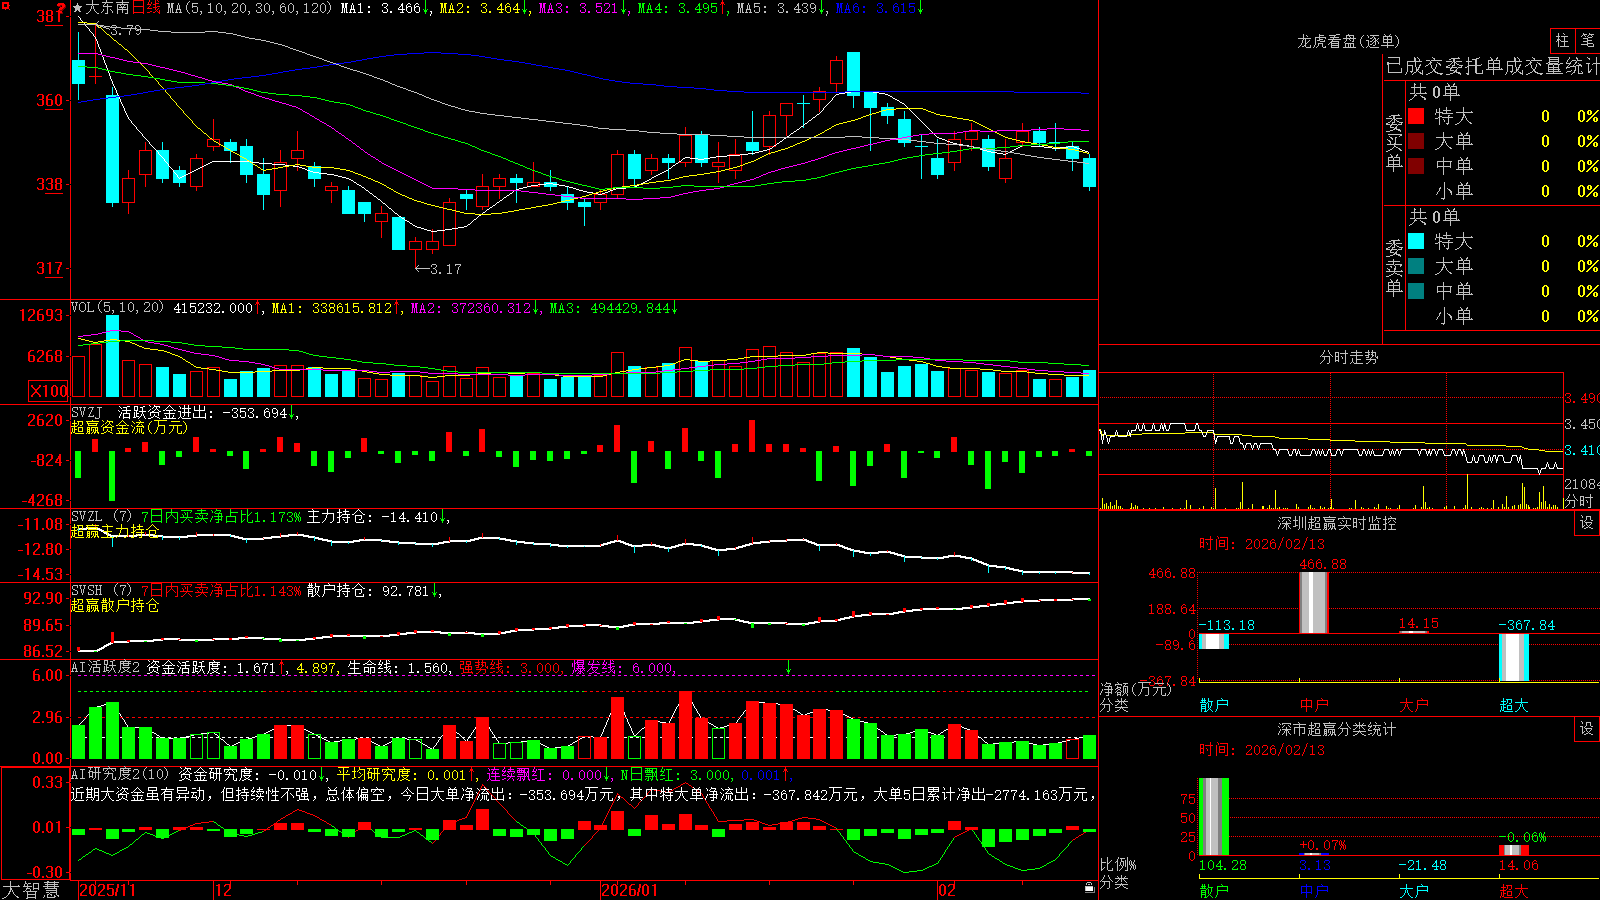1600x900 pixels.
Task: Click the 大户 category in 深圳超赢实时监控 chart
Action: (1414, 705)
